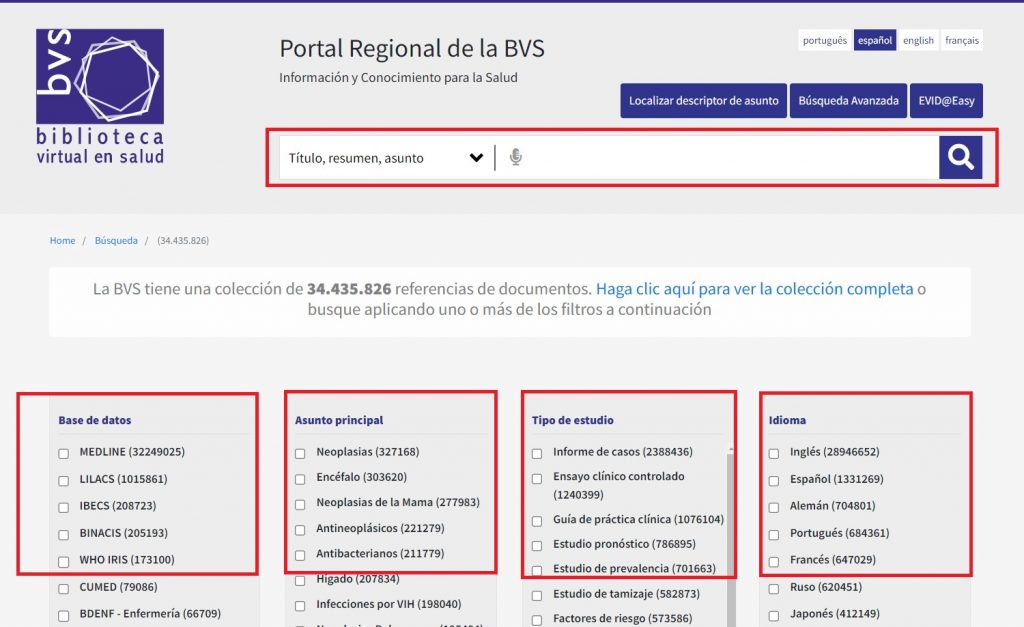The height and width of the screenshot is (627, 1024).
Task: Select the BINACIS database checkbox
Action: tap(63, 535)
